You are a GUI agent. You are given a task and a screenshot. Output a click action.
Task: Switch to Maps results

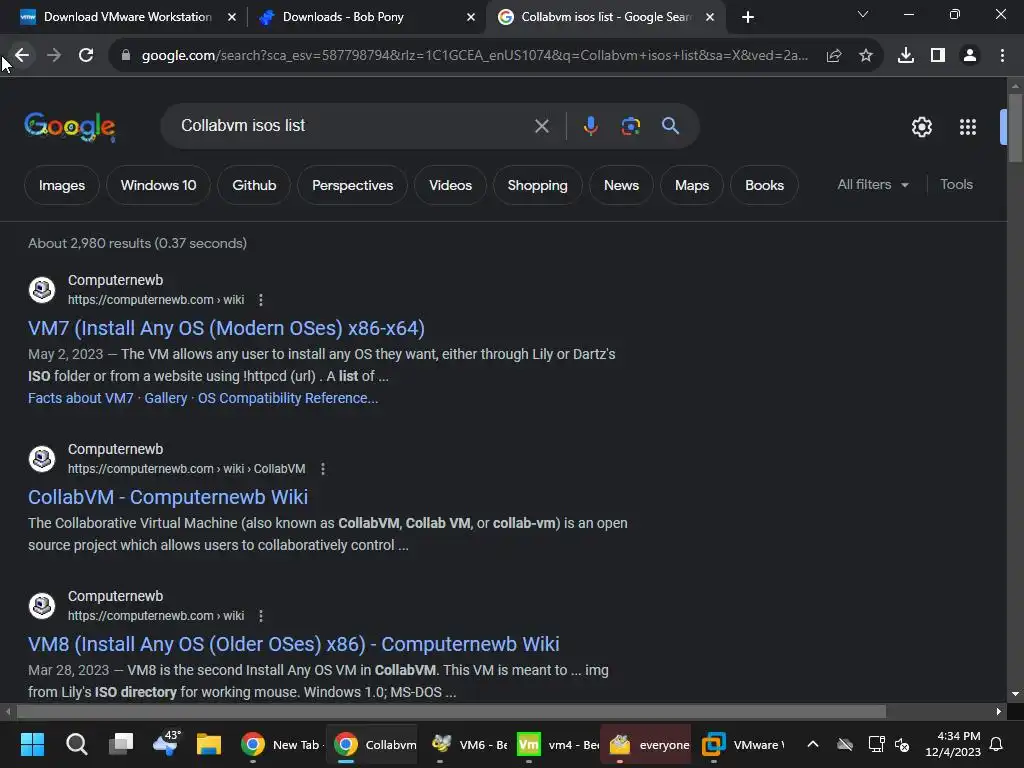point(692,185)
